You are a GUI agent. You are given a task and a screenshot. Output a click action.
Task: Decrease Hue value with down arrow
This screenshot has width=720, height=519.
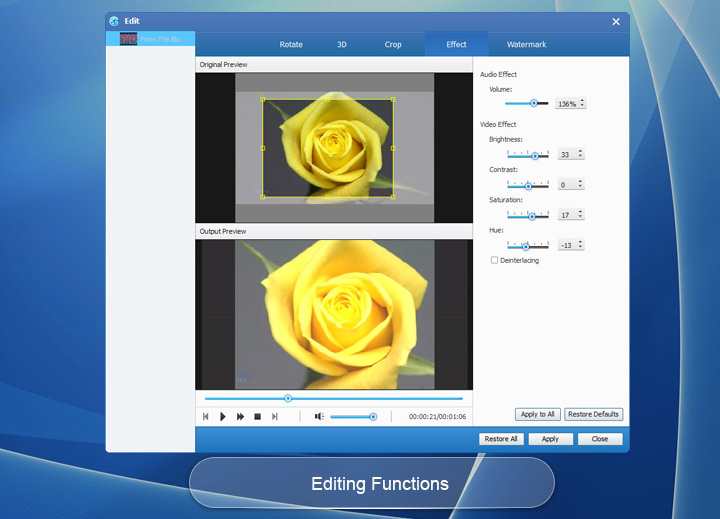pyautogui.click(x=580, y=247)
